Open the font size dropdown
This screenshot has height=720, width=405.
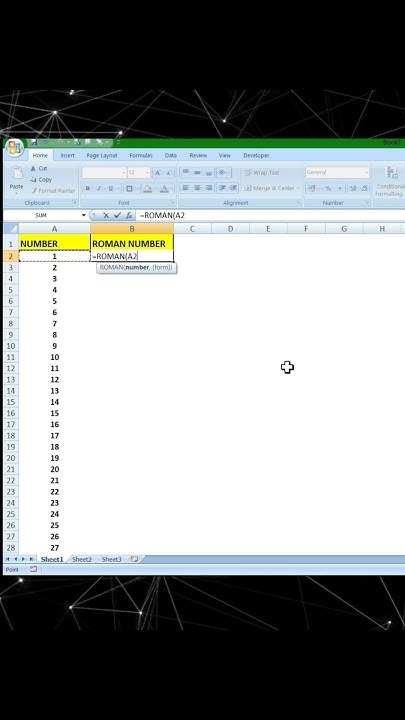click(x=147, y=173)
